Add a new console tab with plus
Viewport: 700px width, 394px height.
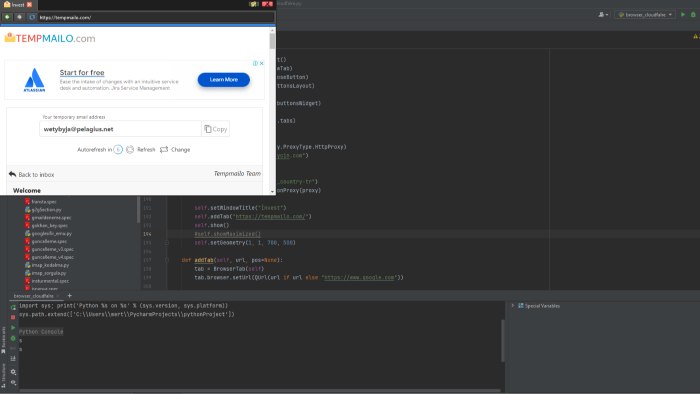[69, 295]
